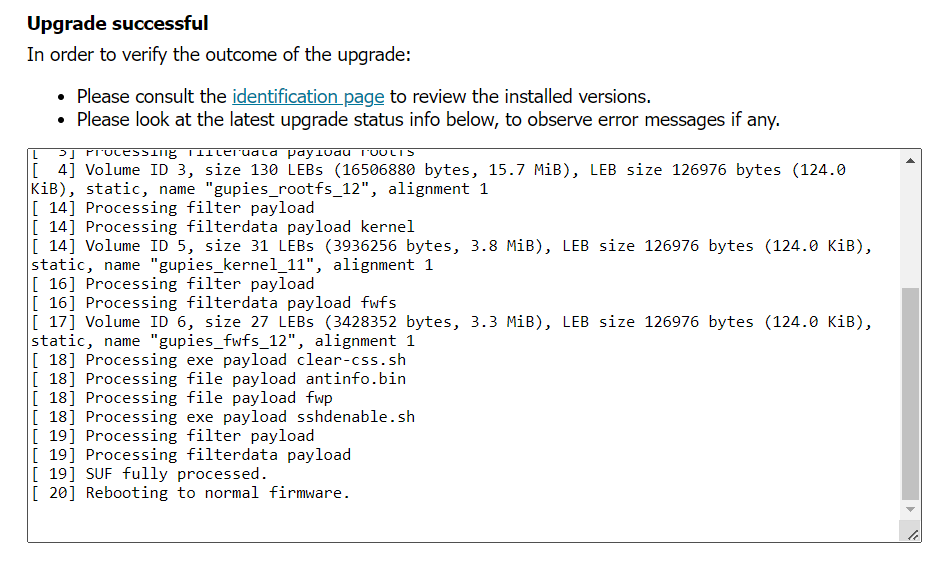Click the log box scrollbar thumb
The height and width of the screenshot is (563, 941).
click(910, 394)
